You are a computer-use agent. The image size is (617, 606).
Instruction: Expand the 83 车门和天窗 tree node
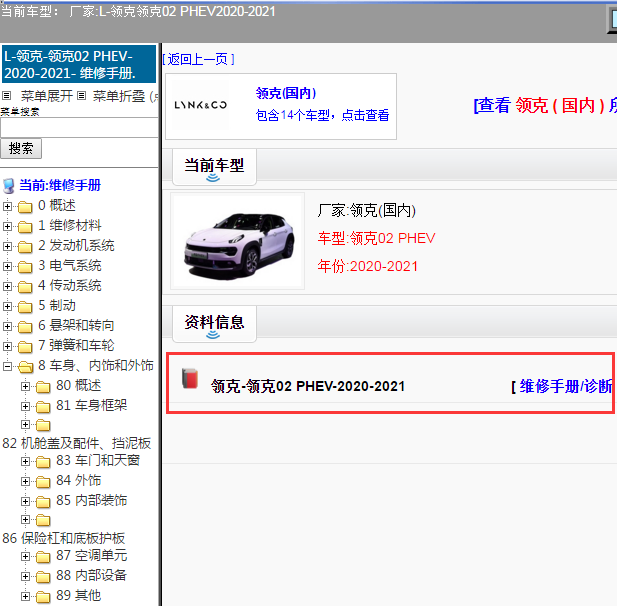tap(25, 461)
